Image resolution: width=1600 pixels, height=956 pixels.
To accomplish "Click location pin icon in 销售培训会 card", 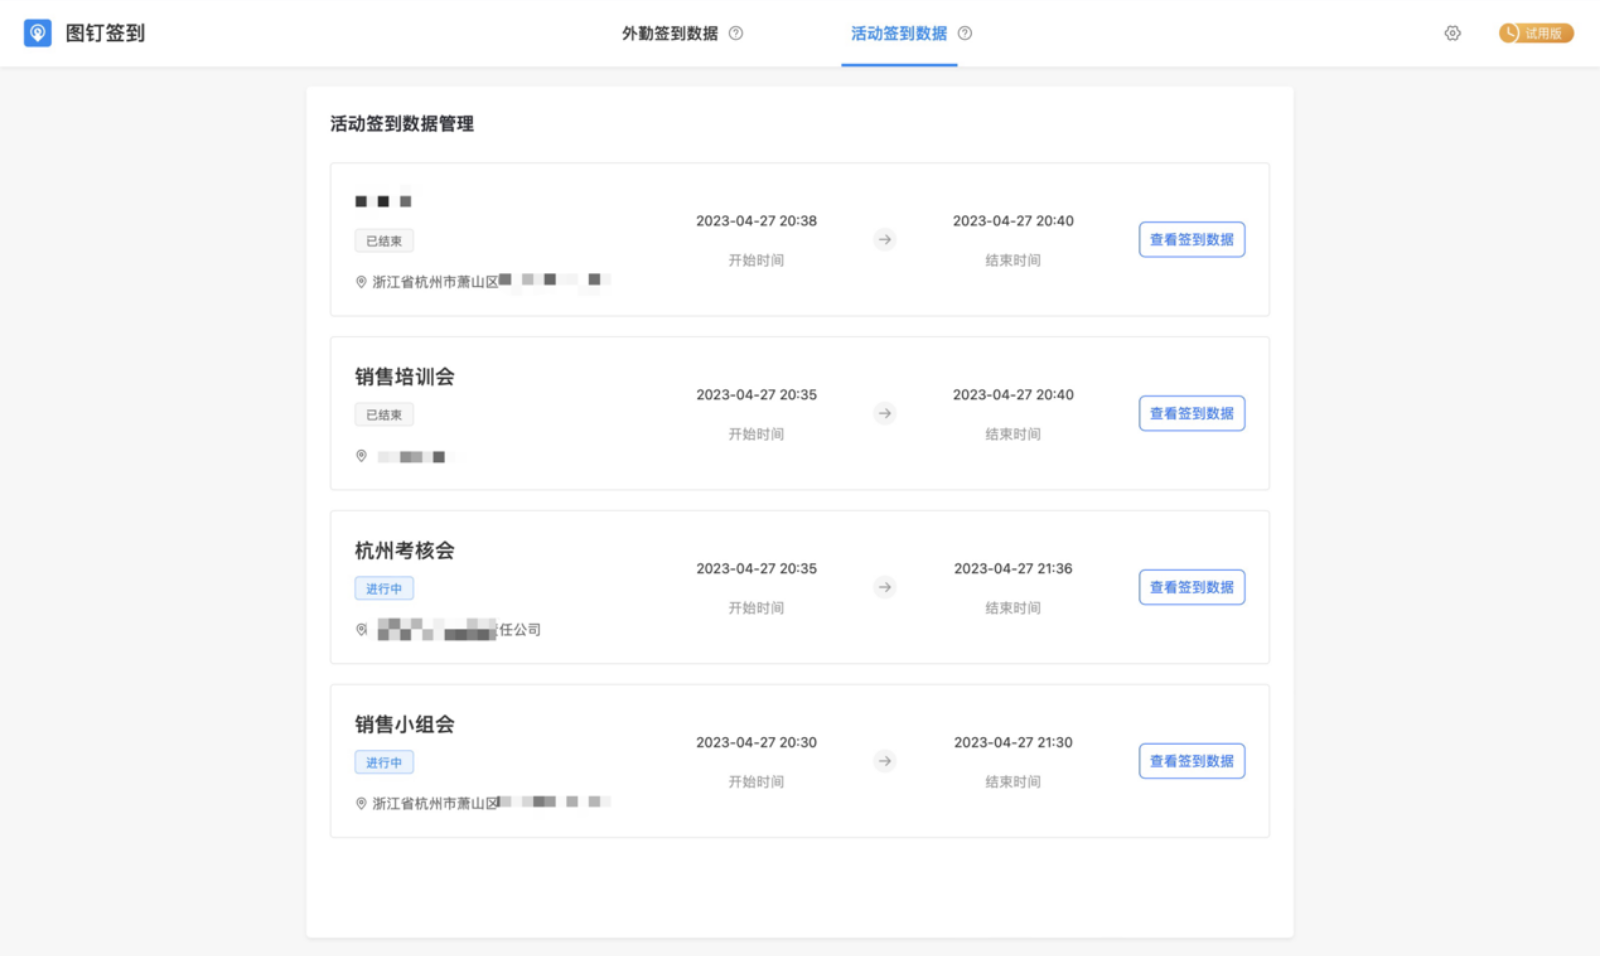I will click(361, 456).
